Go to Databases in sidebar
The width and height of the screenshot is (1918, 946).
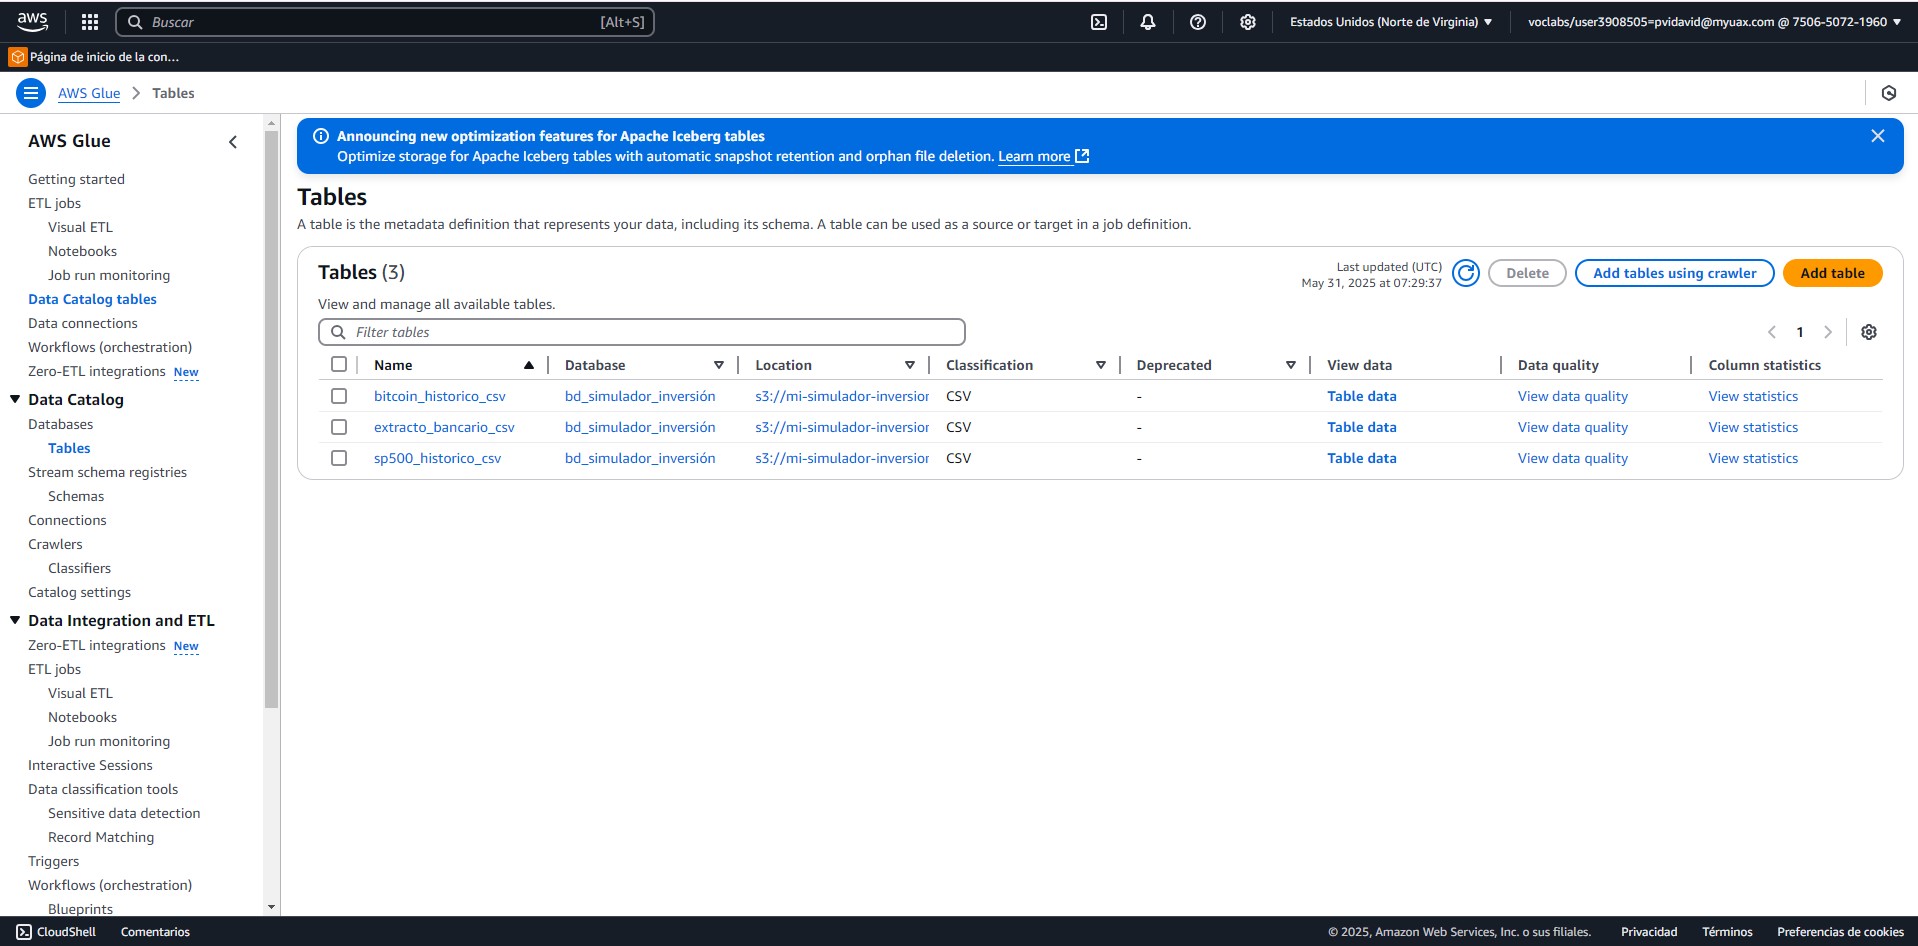(60, 424)
